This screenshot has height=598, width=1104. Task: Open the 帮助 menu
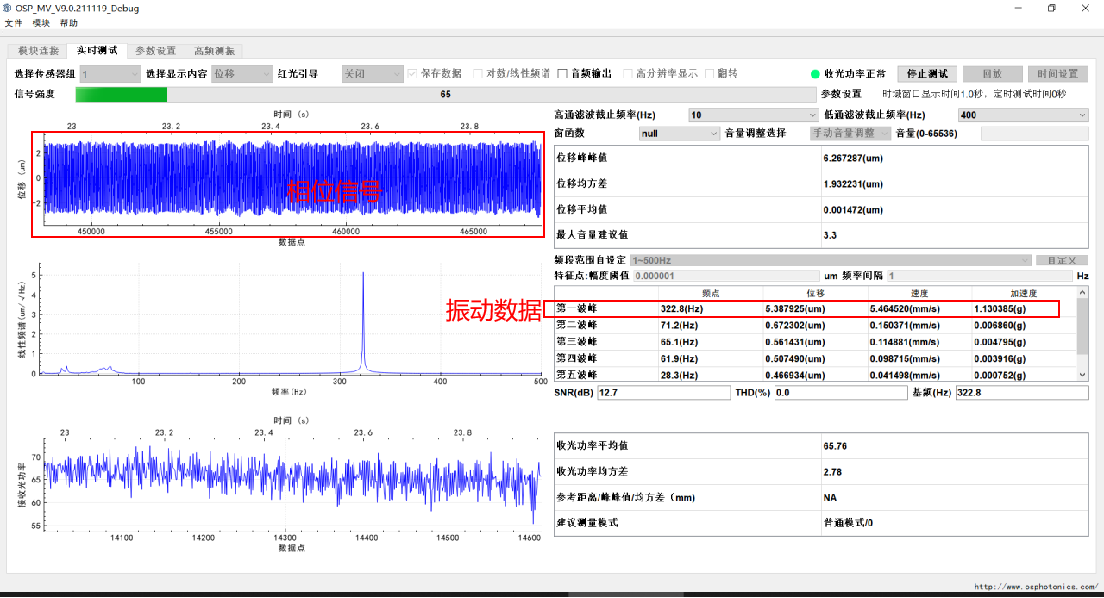[x=69, y=23]
